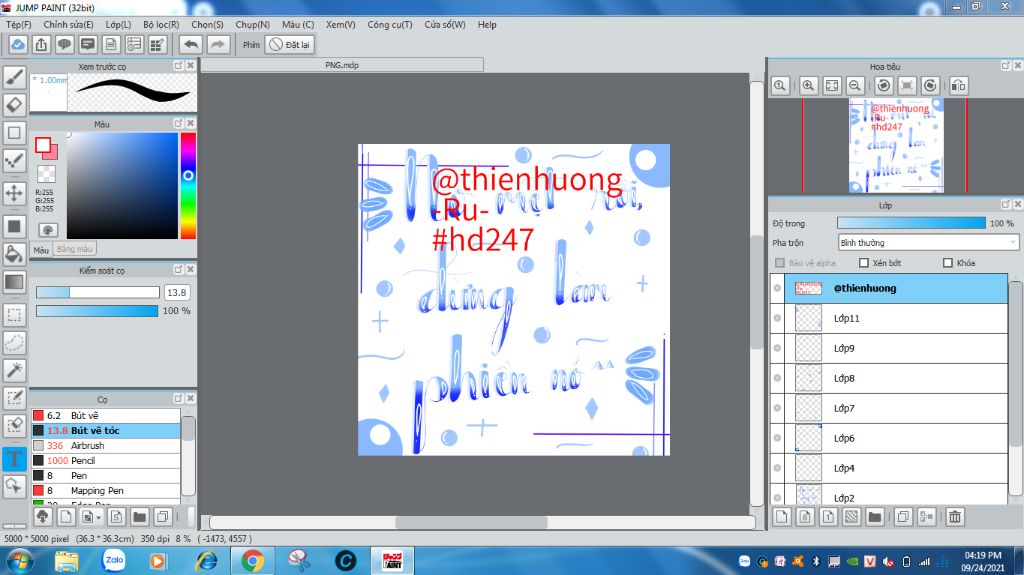Hide the Lớp11 layer
Screen dimensions: 1024x575
(777, 318)
